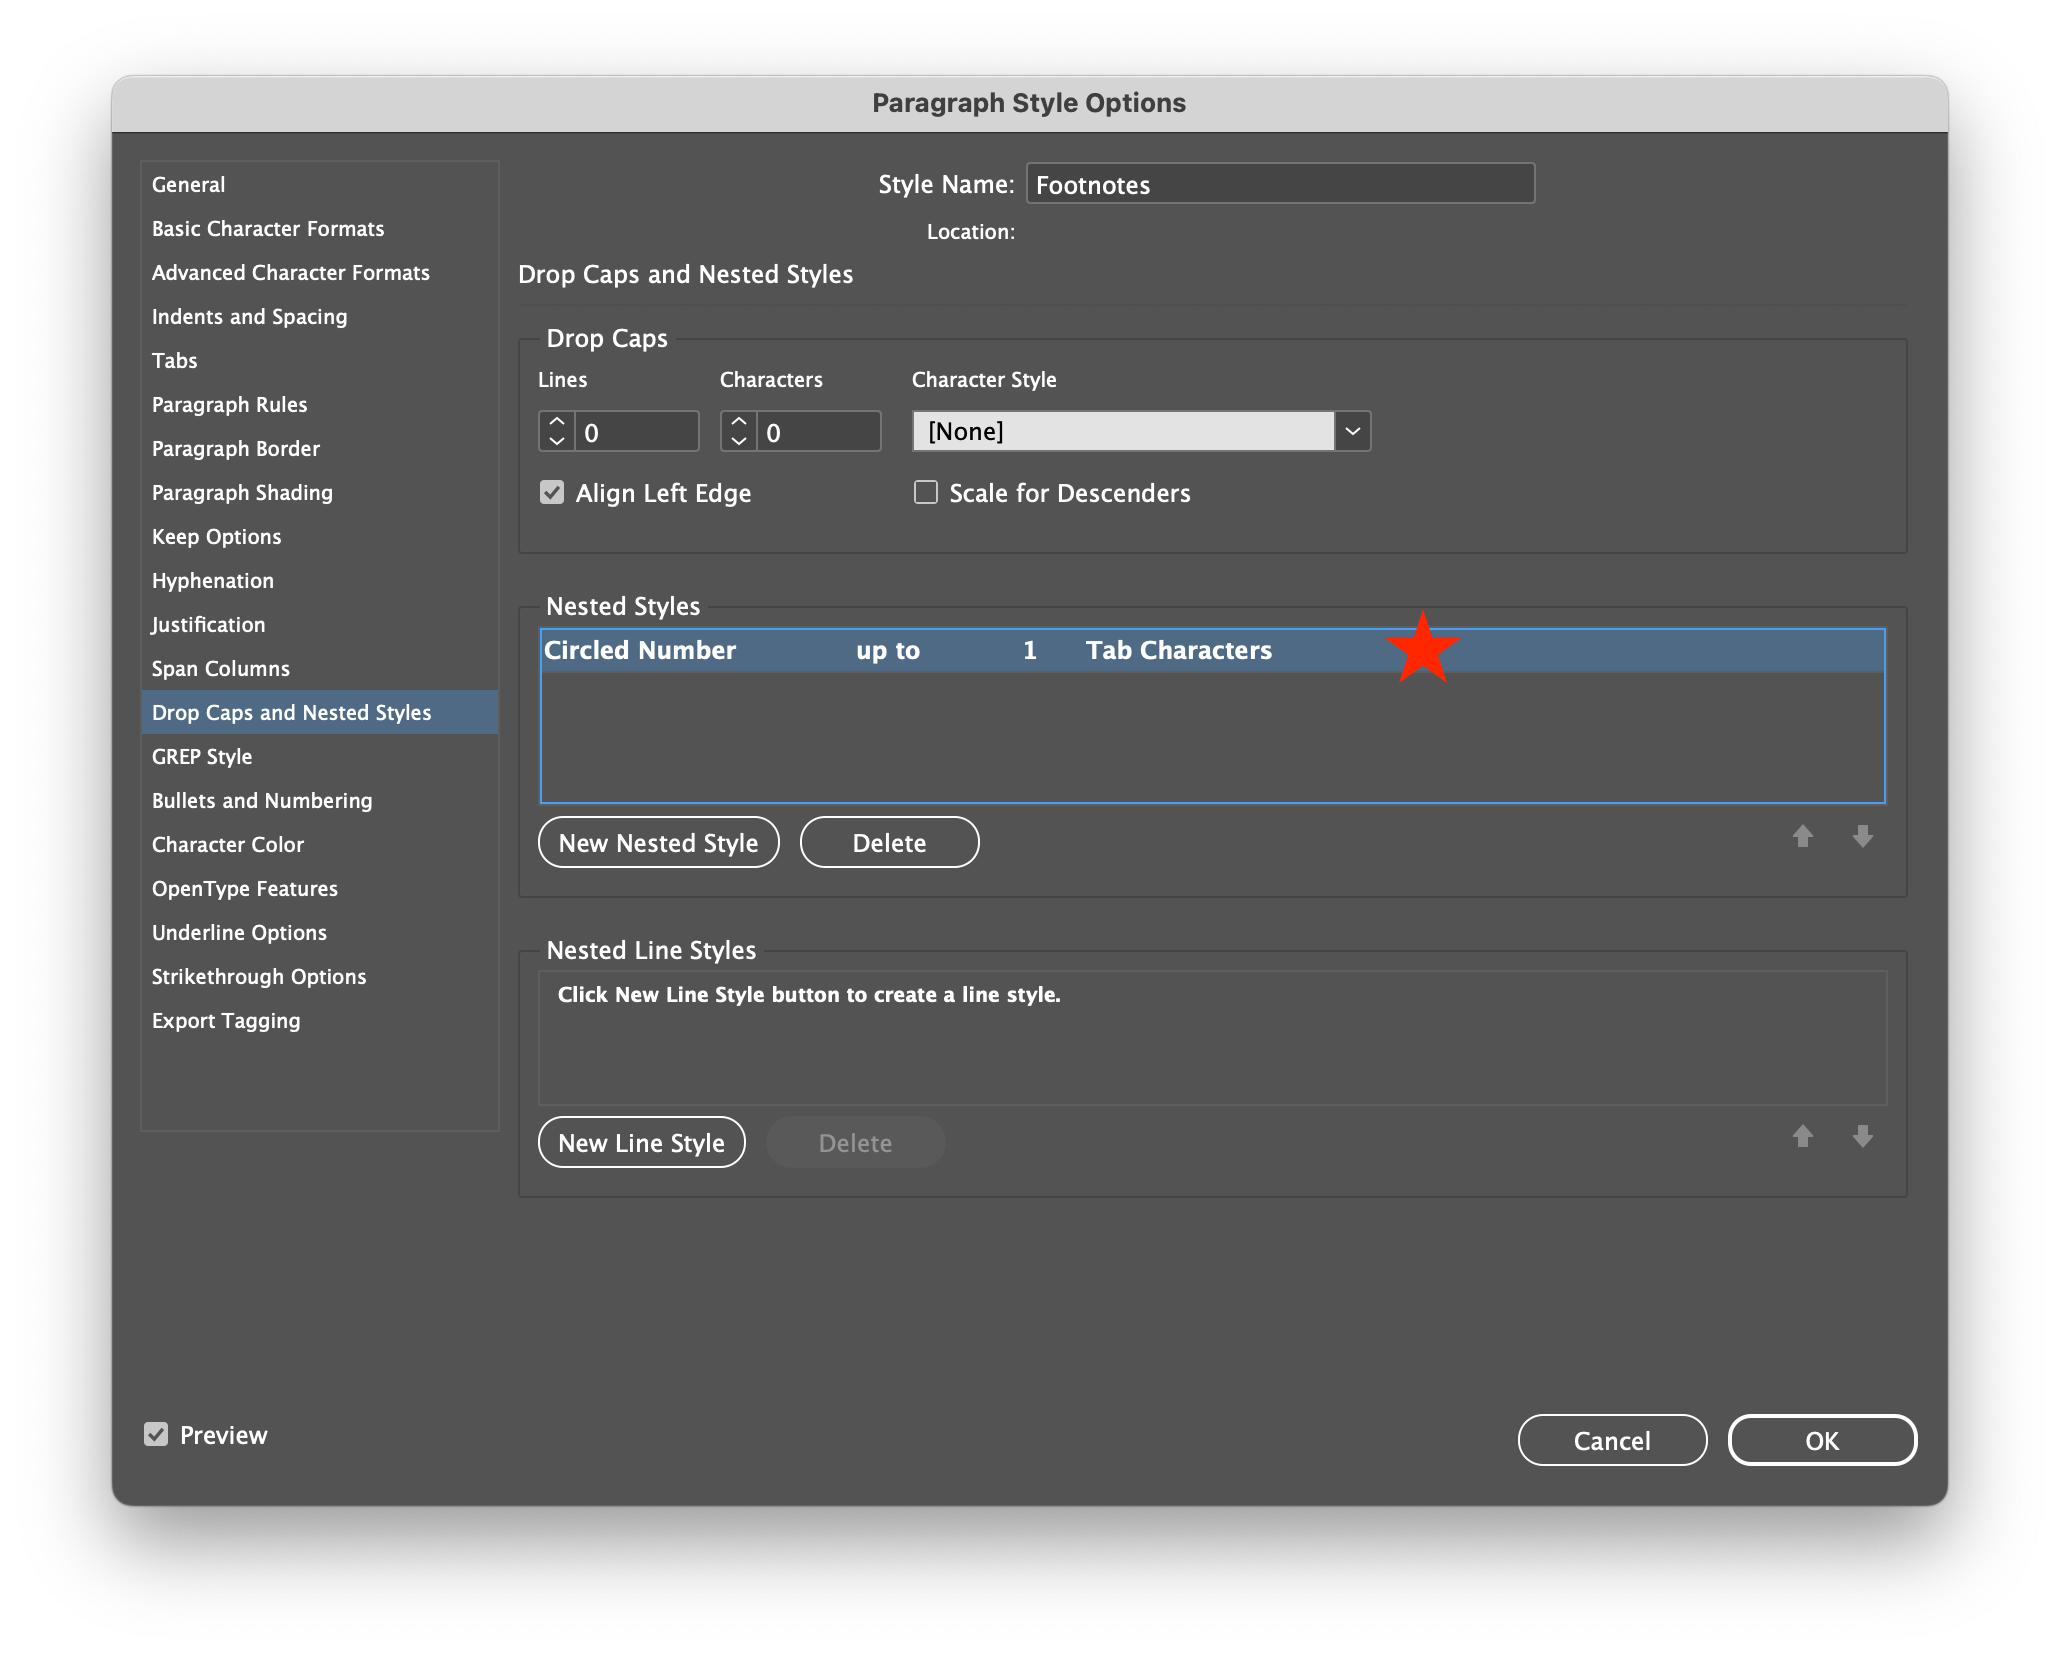
Task: Click down arrow in Nested Line Styles section
Action: [1863, 1137]
